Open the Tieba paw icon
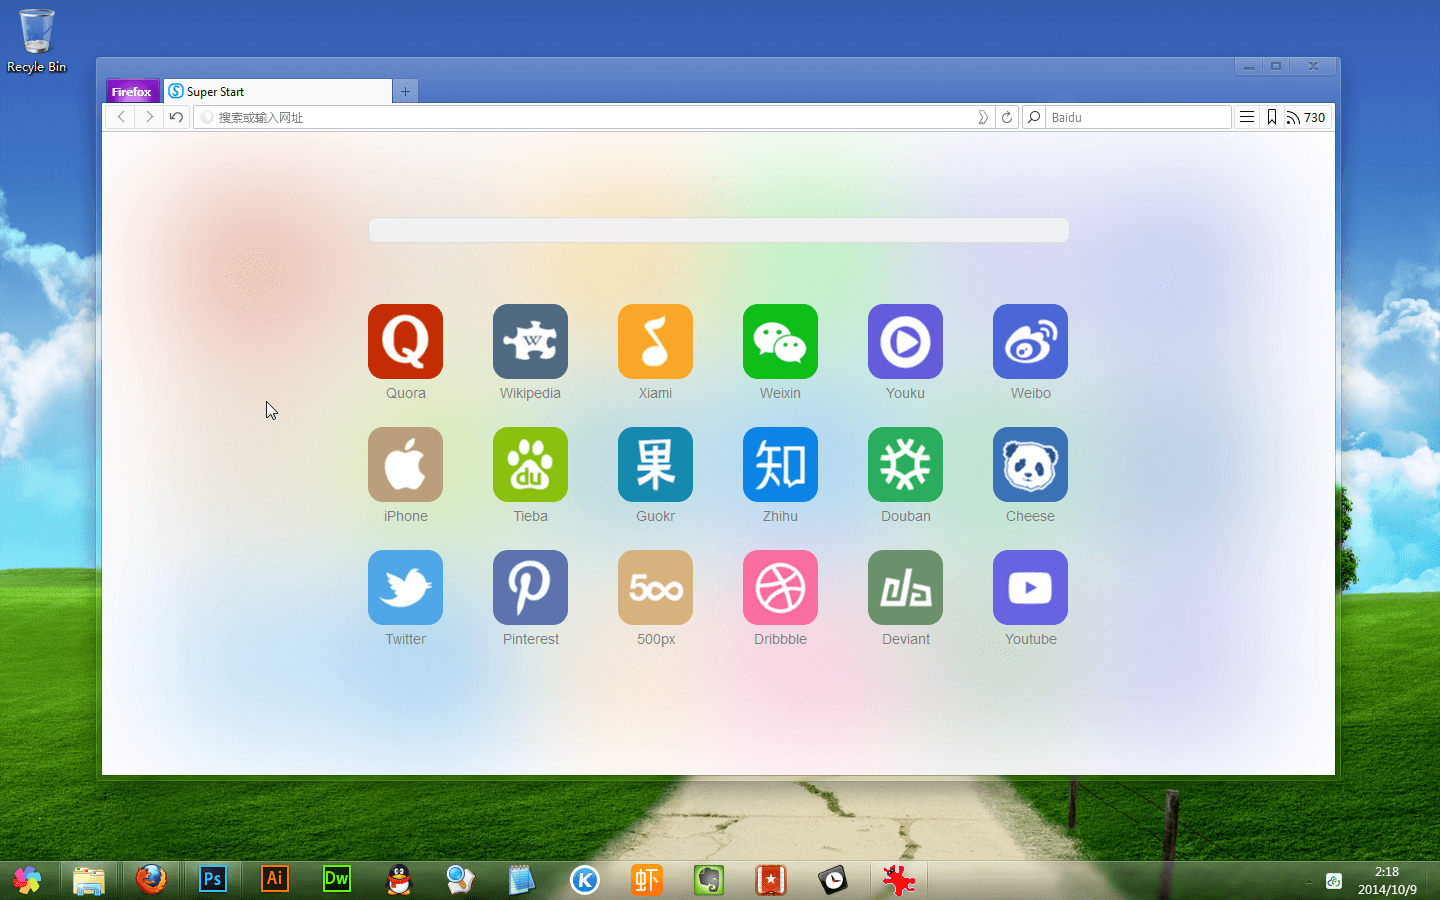The width and height of the screenshot is (1440, 900). coord(530,464)
